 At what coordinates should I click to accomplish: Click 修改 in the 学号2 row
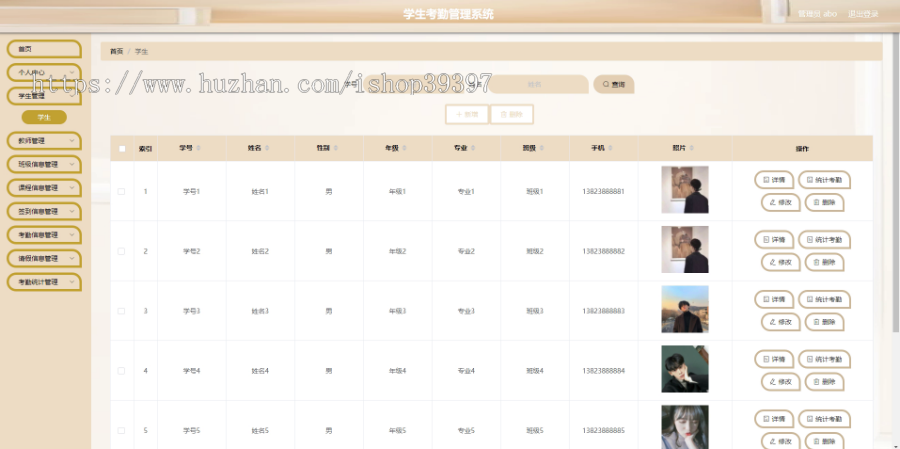[x=781, y=262]
